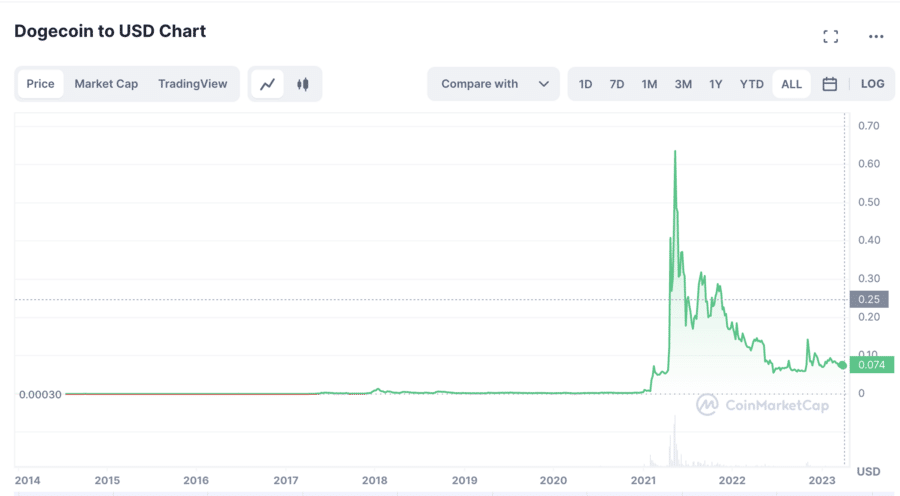Open the TradingView tab
Viewport: 900px width, 496px height.
[x=193, y=84]
